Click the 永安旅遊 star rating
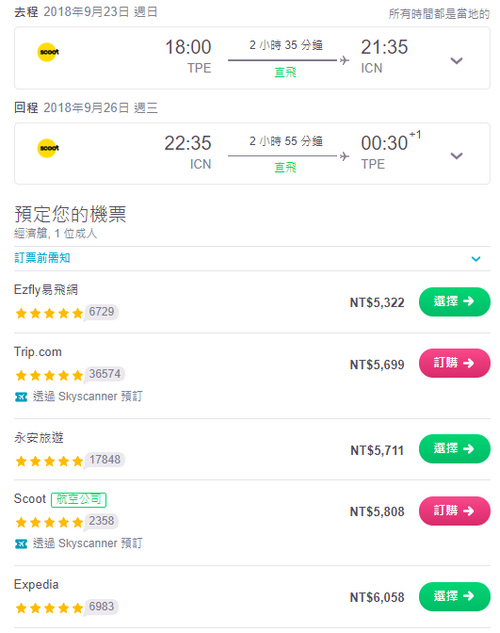Viewport: 500px width, 633px height. (x=49, y=461)
